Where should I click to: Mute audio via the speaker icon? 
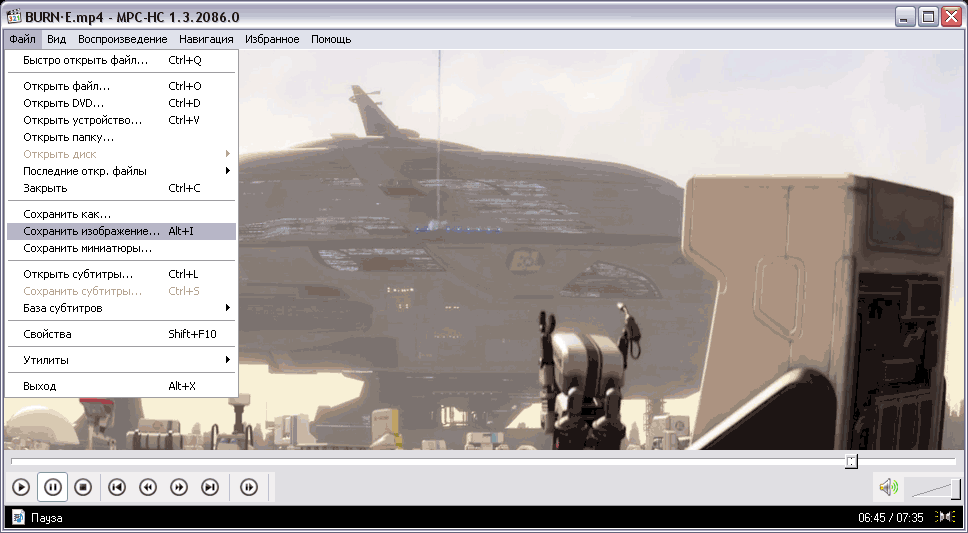click(x=887, y=488)
